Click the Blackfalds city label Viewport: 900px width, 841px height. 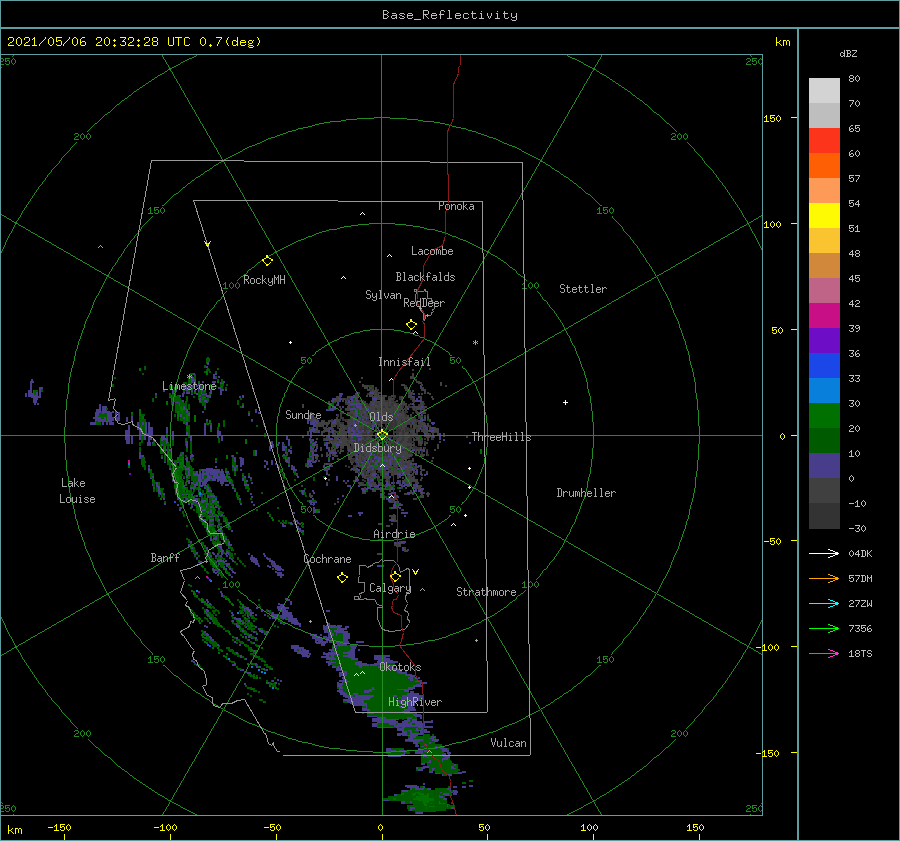pyautogui.click(x=425, y=277)
